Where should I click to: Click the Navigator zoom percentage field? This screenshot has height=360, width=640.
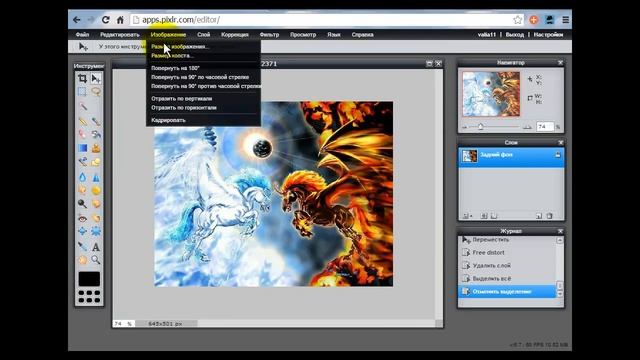[545, 127]
